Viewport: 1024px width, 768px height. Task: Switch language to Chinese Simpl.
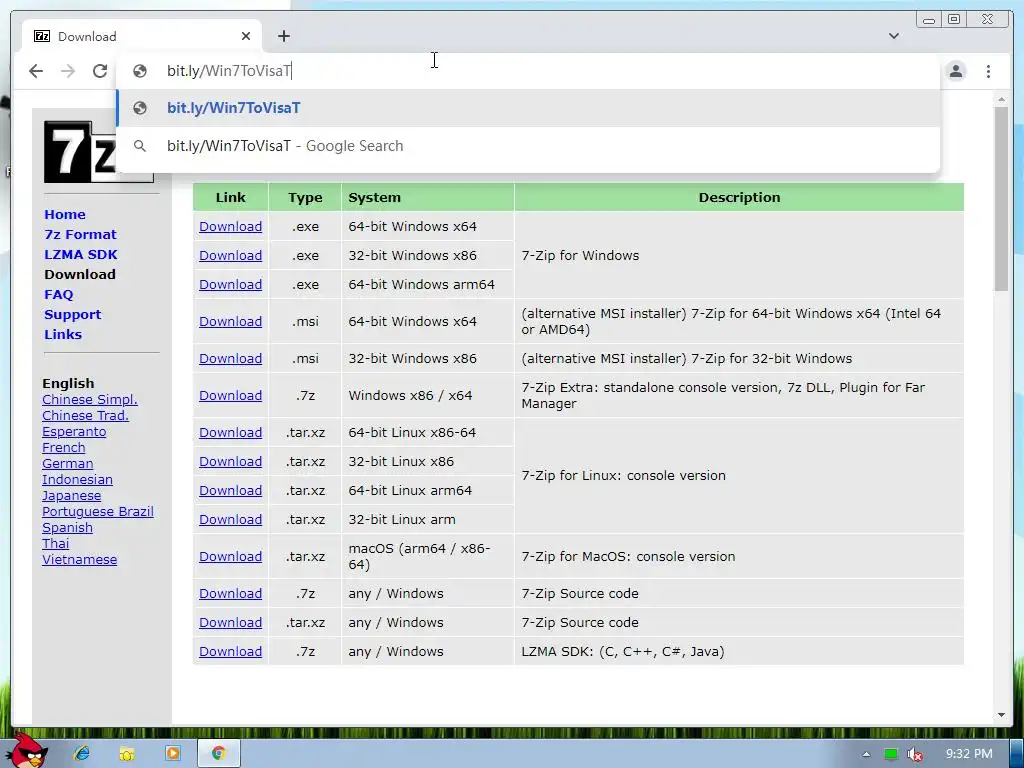[x=89, y=399]
